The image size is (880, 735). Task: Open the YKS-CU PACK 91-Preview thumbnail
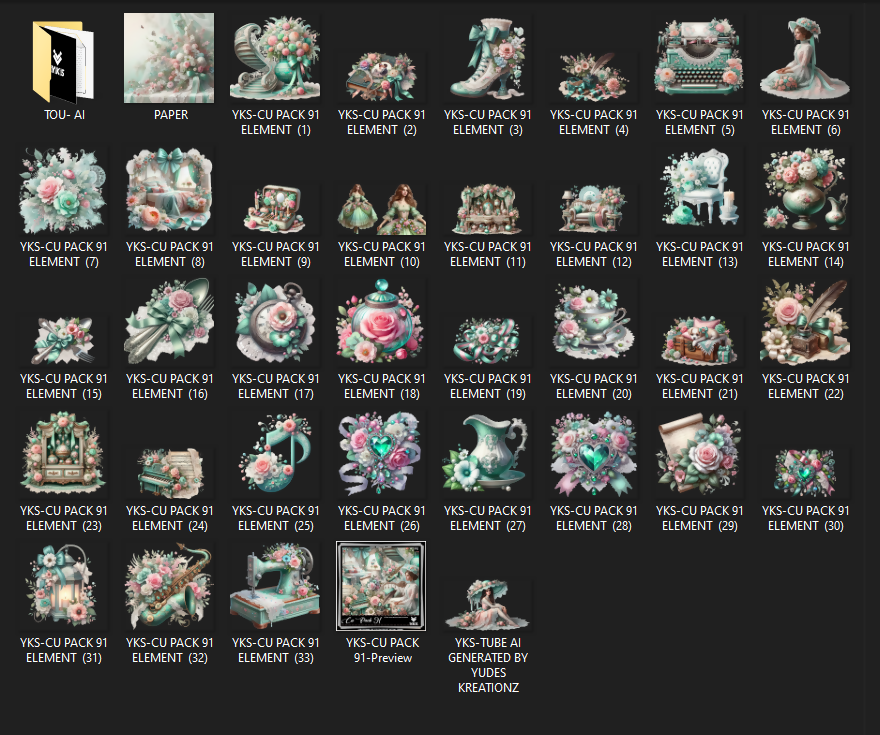[381, 586]
